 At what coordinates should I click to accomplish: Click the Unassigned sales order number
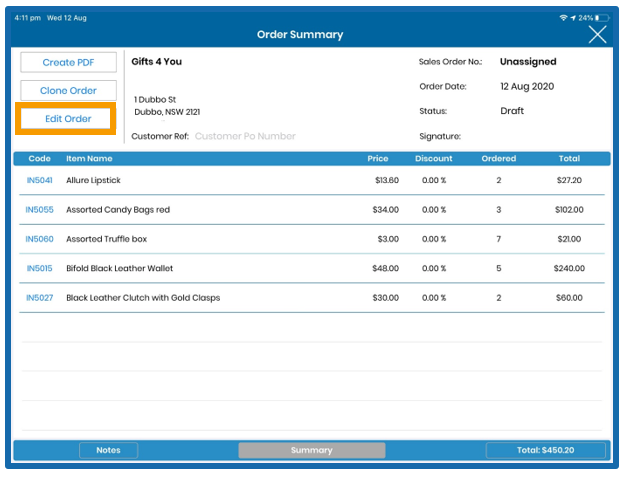[x=528, y=62]
